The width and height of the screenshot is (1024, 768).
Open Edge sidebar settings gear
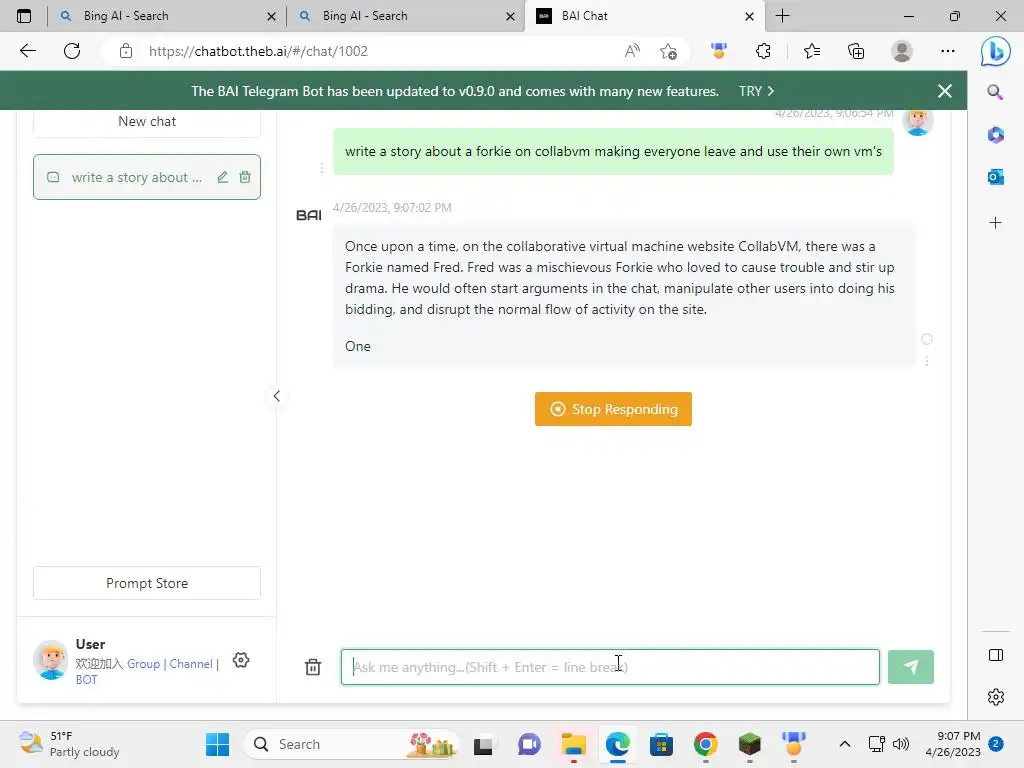point(996,697)
